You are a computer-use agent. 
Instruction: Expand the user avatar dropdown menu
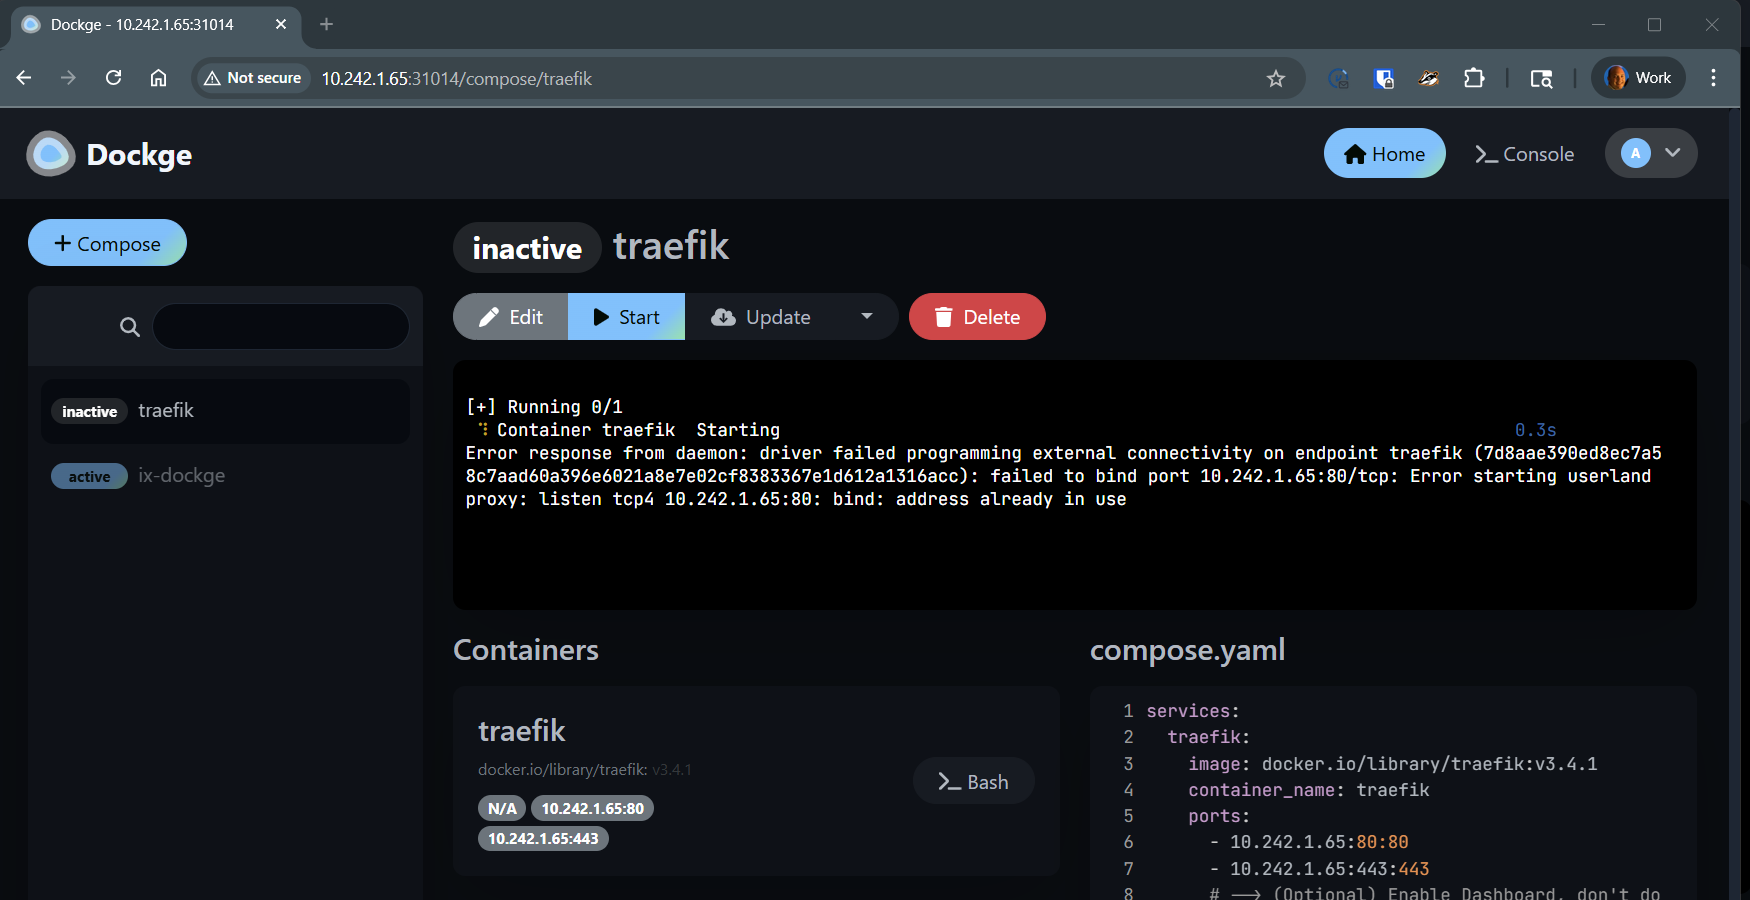[1651, 154]
